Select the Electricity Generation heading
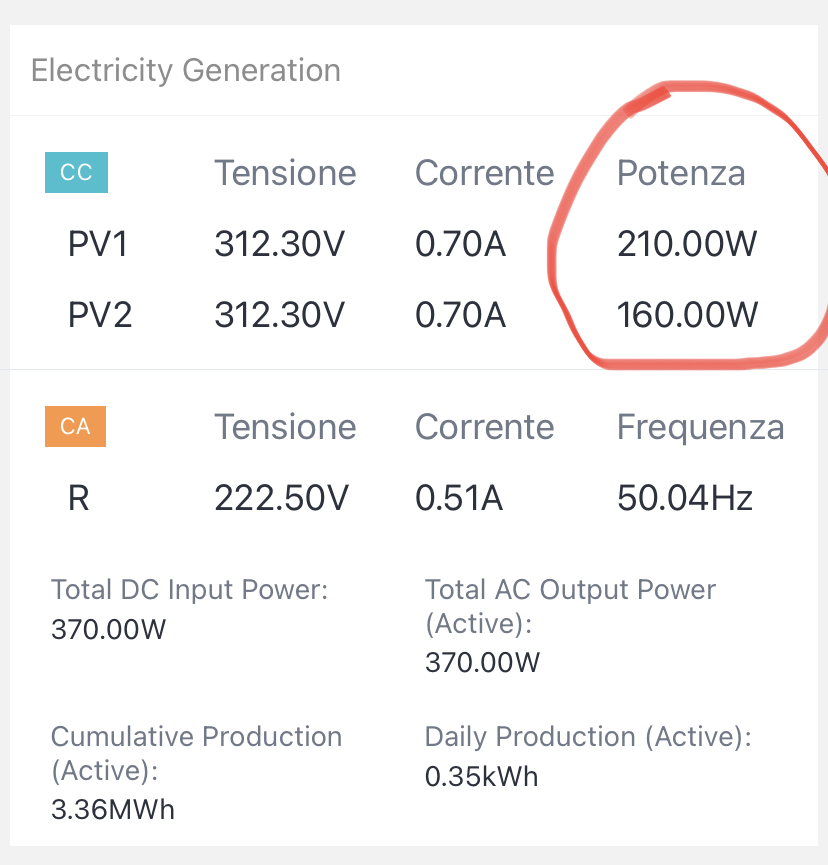 (186, 71)
